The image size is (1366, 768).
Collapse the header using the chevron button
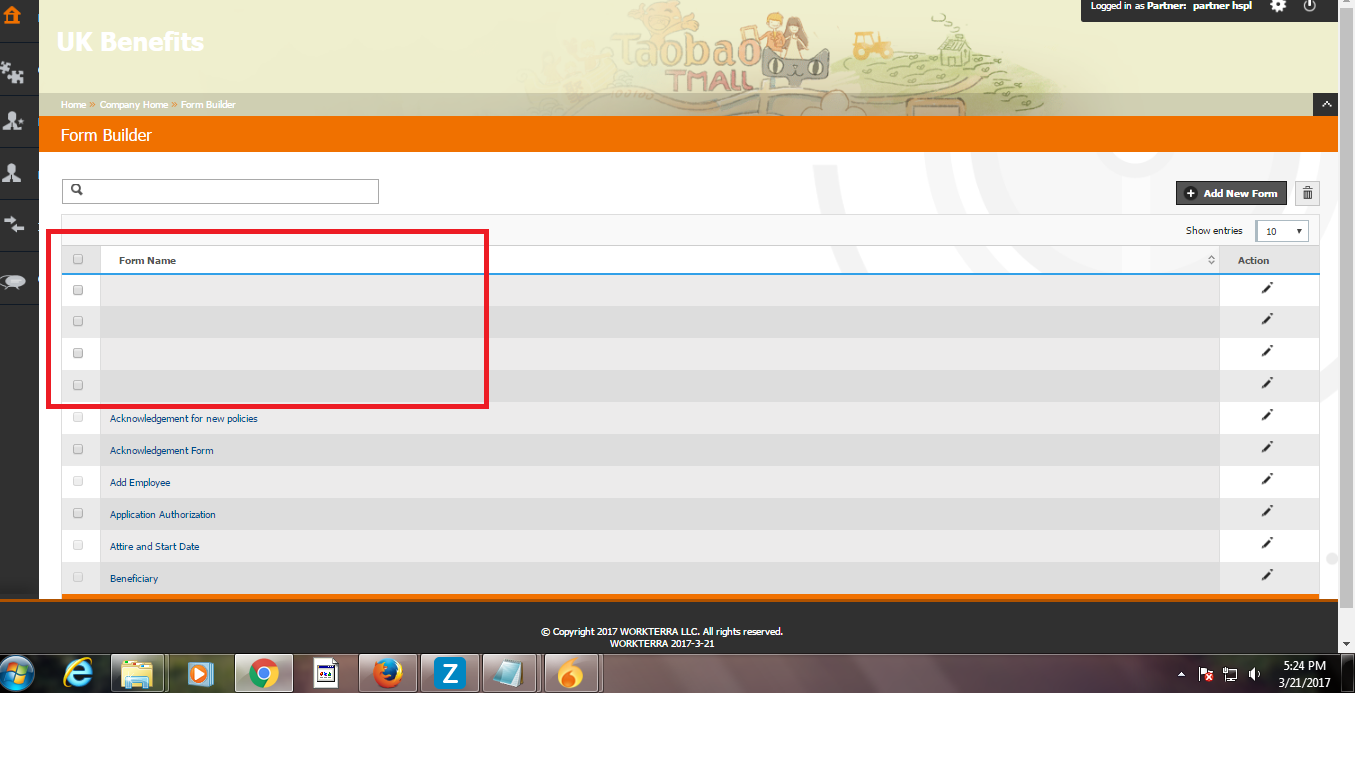[1326, 104]
